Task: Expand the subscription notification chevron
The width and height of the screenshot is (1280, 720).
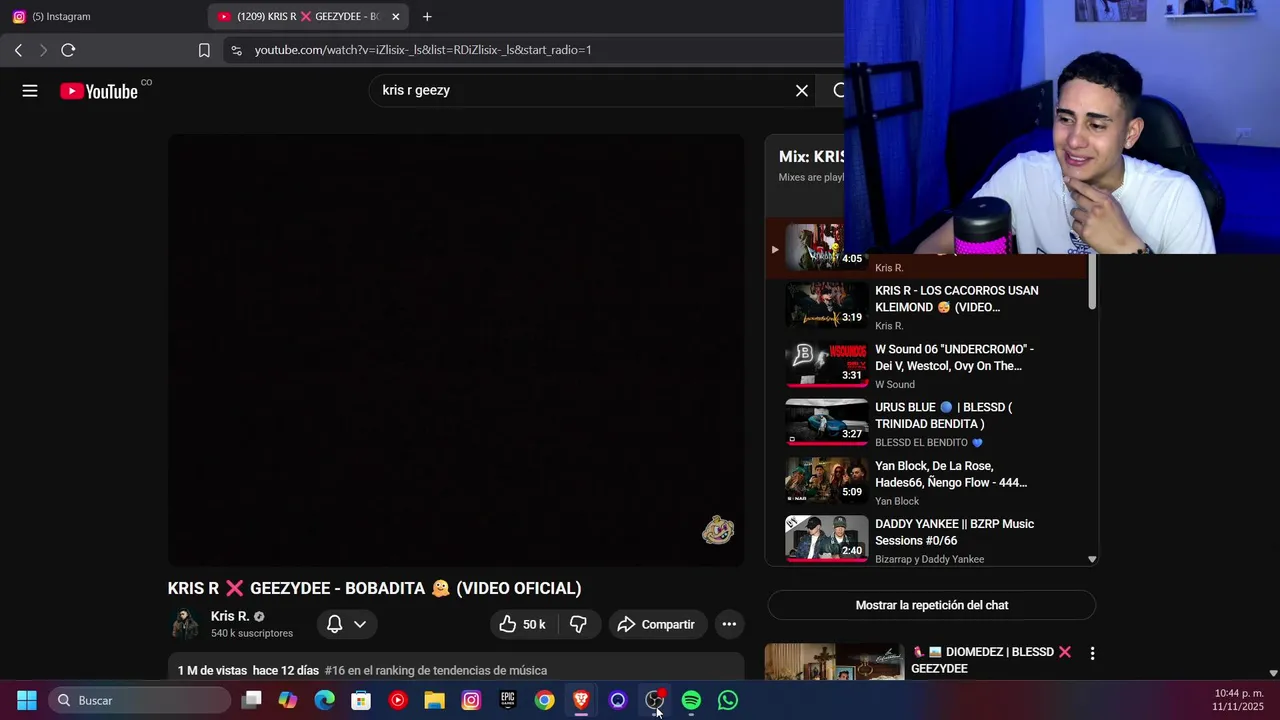Action: click(x=360, y=624)
